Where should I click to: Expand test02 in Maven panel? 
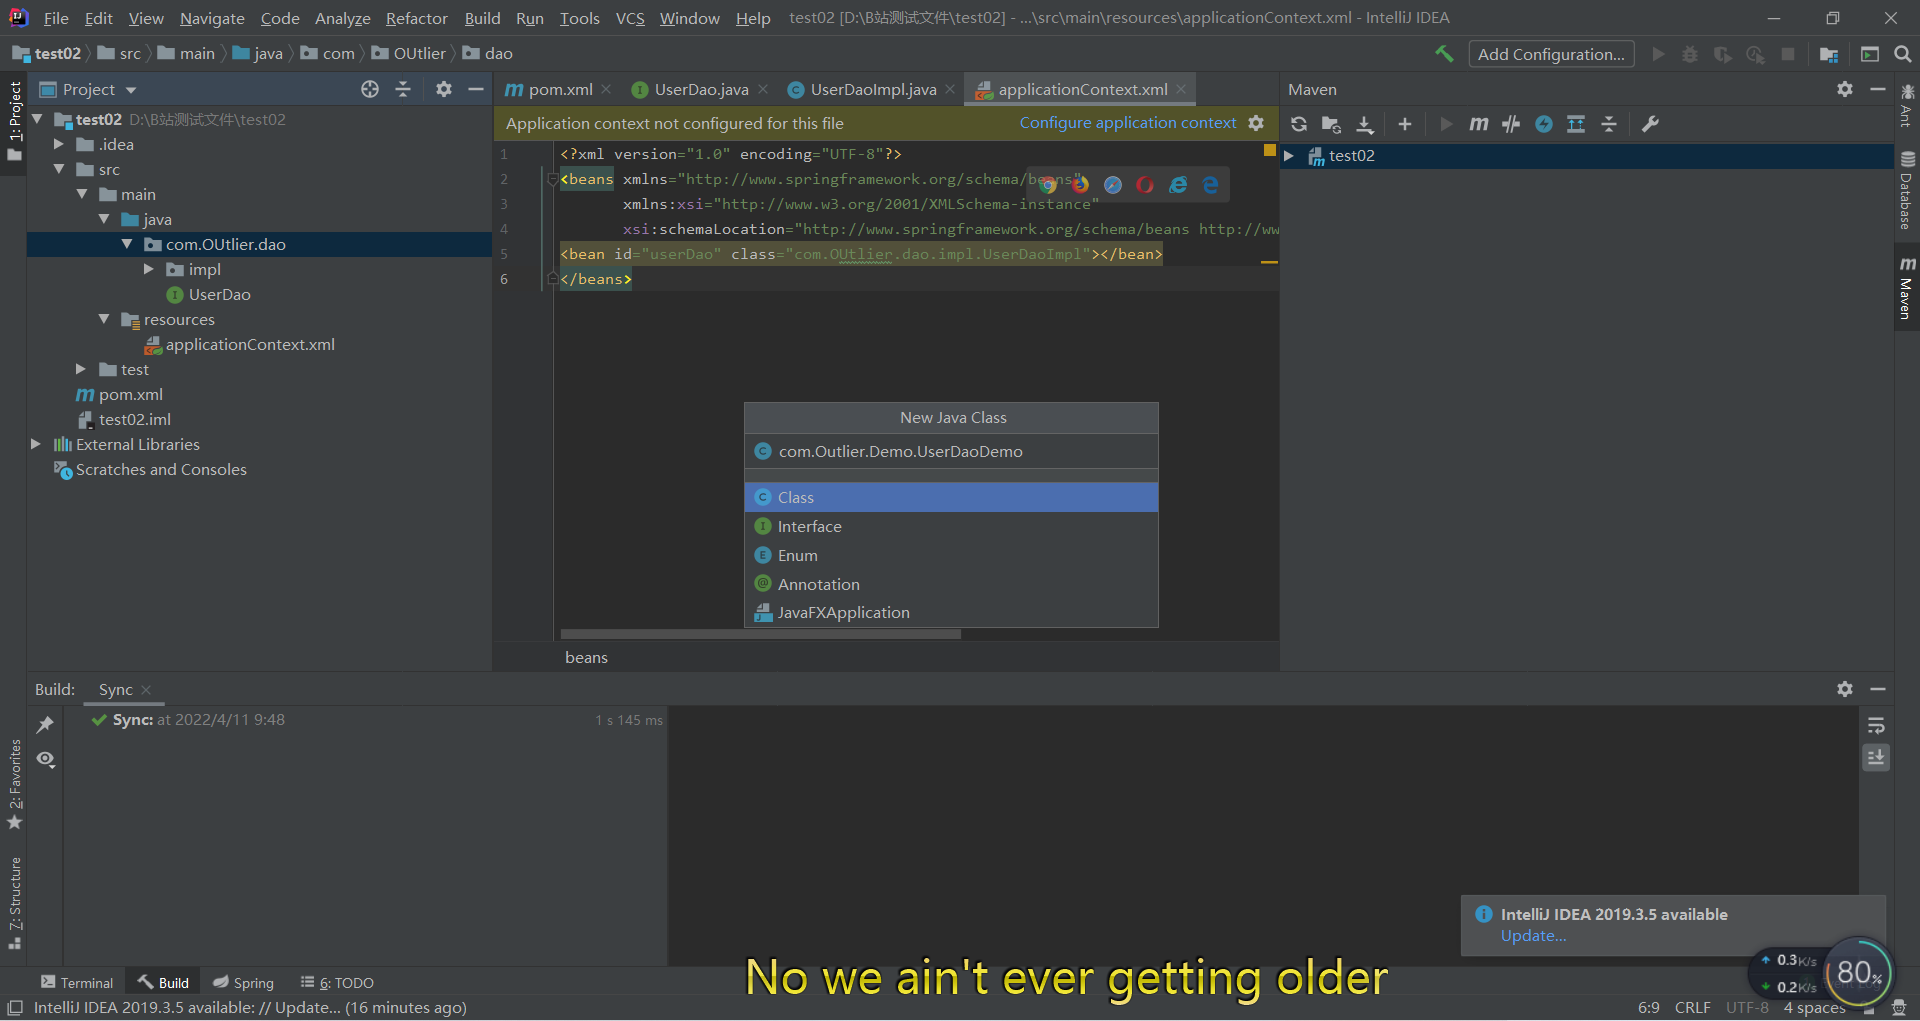[x=1289, y=156]
